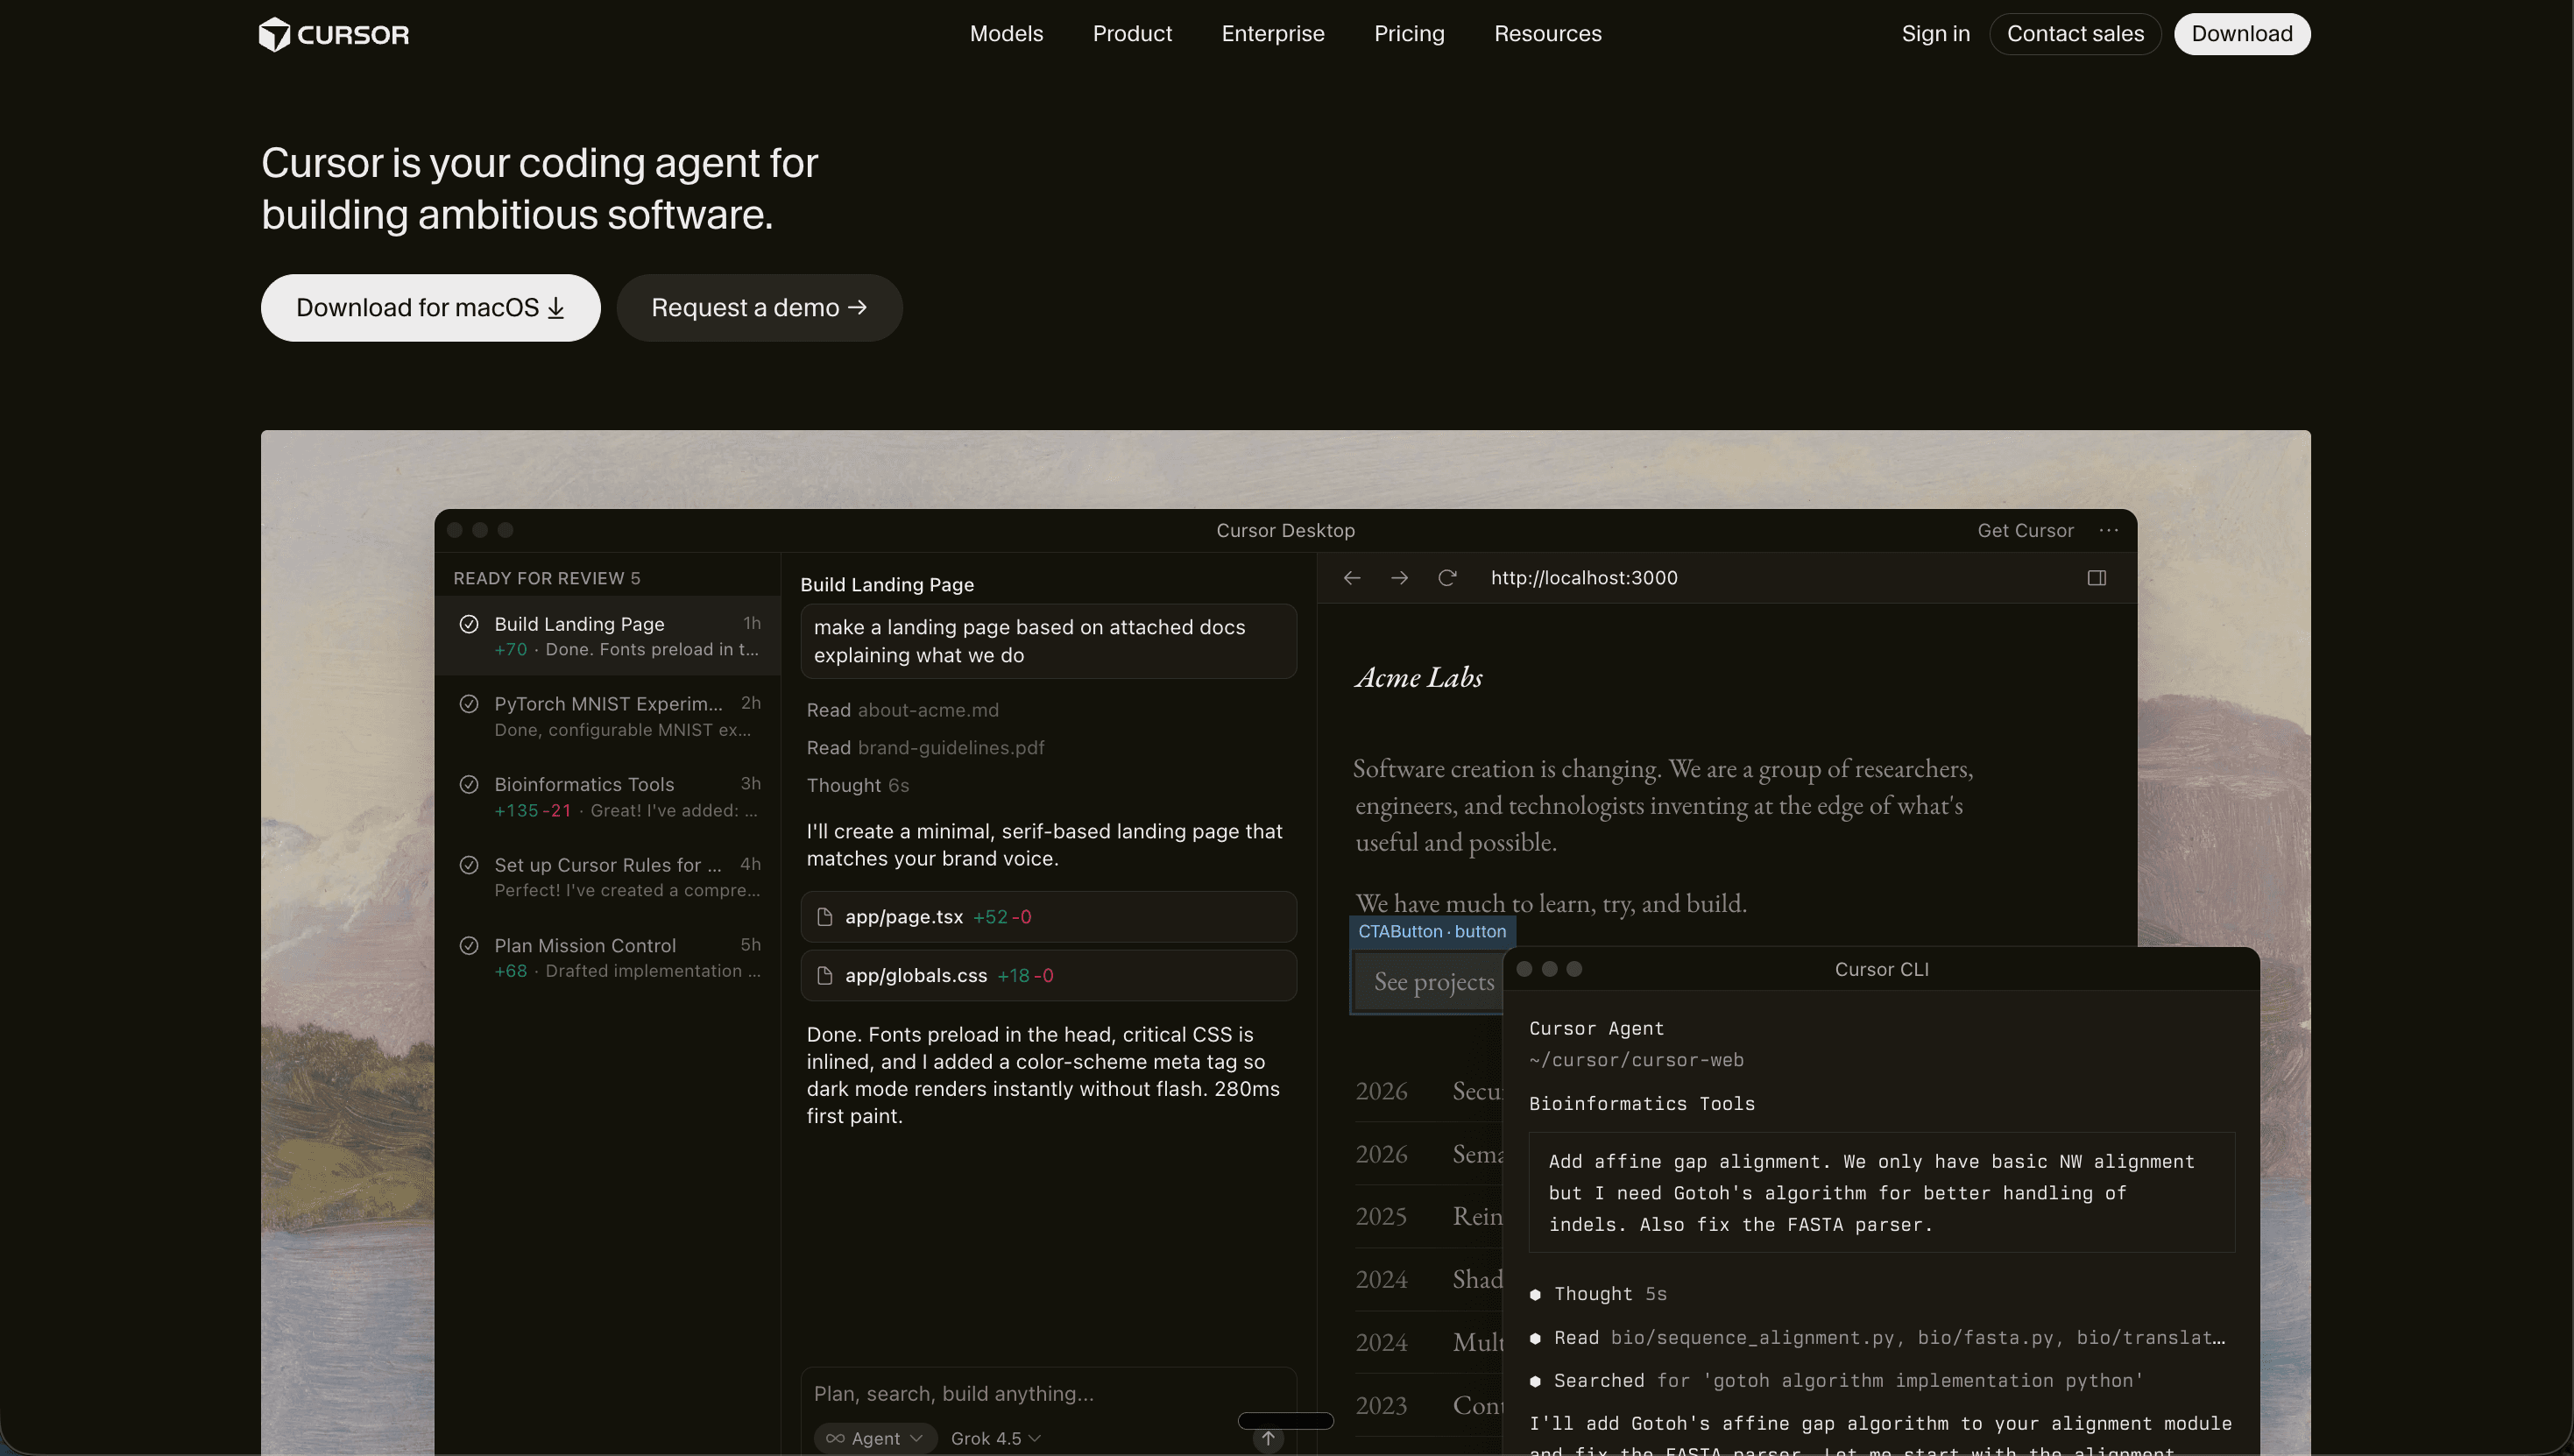Click the 2023 project row
Viewport: 2574px width, 1456px height.
pos(1428,1406)
